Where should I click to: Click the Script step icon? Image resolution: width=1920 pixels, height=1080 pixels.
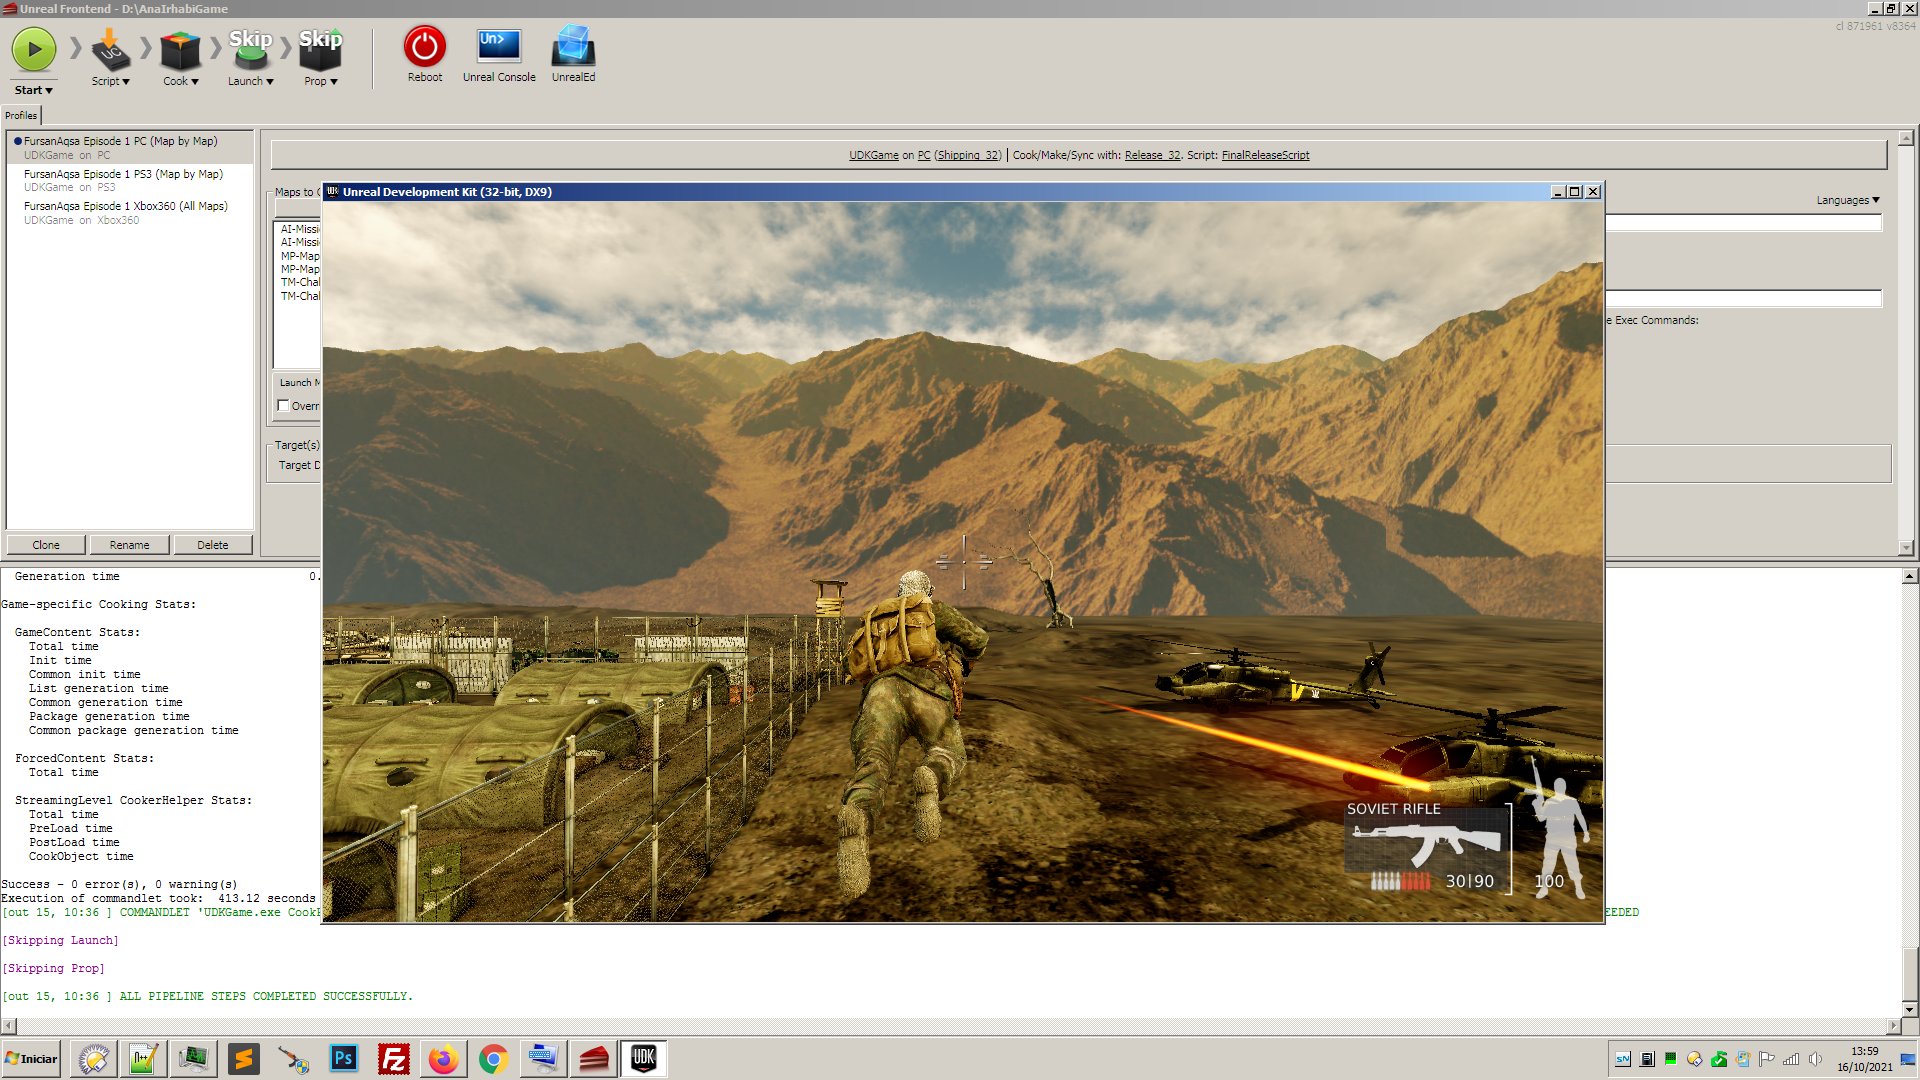click(110, 49)
